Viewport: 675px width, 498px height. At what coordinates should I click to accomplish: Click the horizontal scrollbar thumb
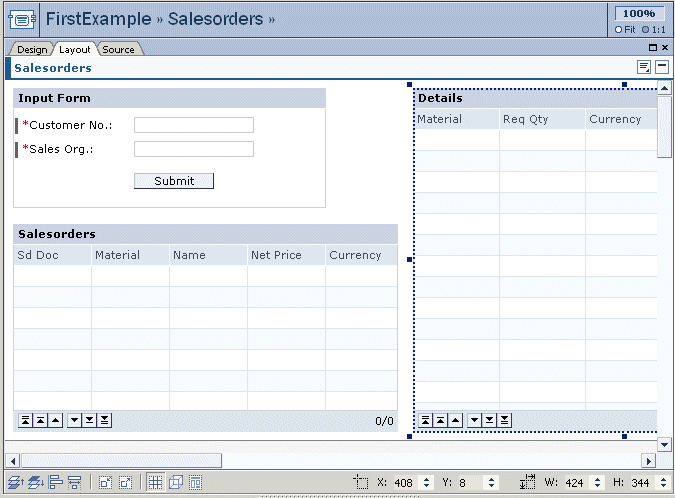coord(121,461)
